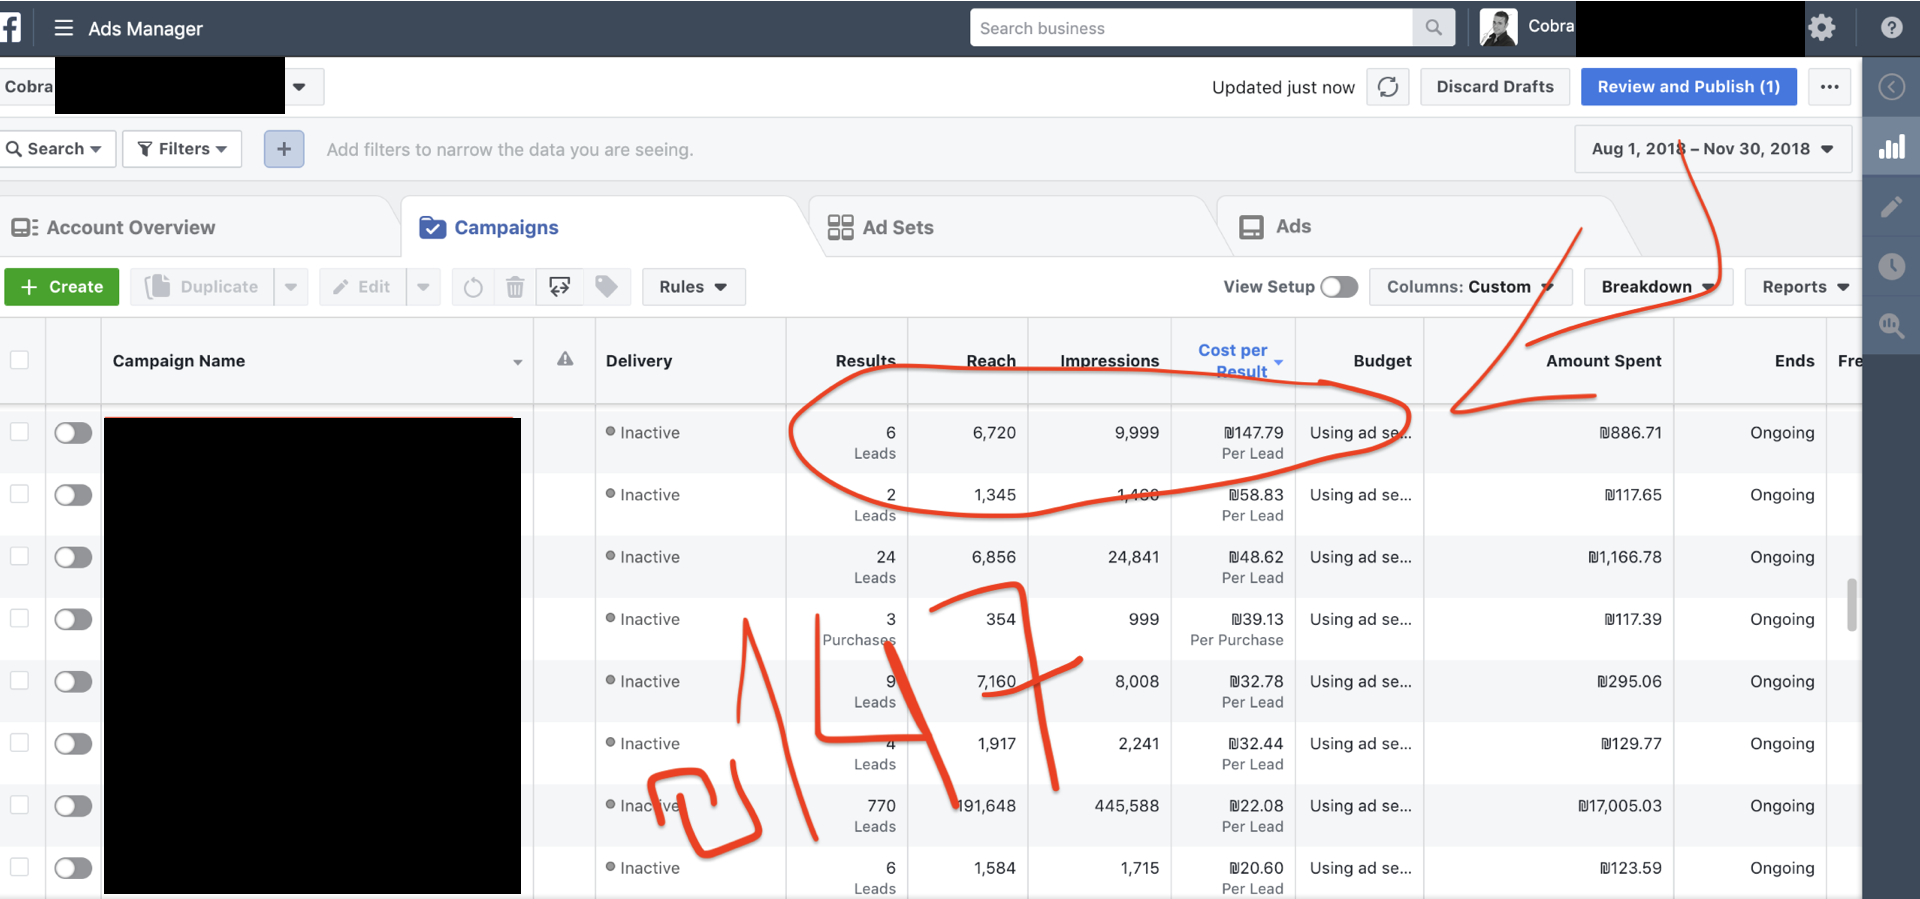1920x899 pixels.
Task: Click the tag label icon in toolbar
Action: pos(606,287)
